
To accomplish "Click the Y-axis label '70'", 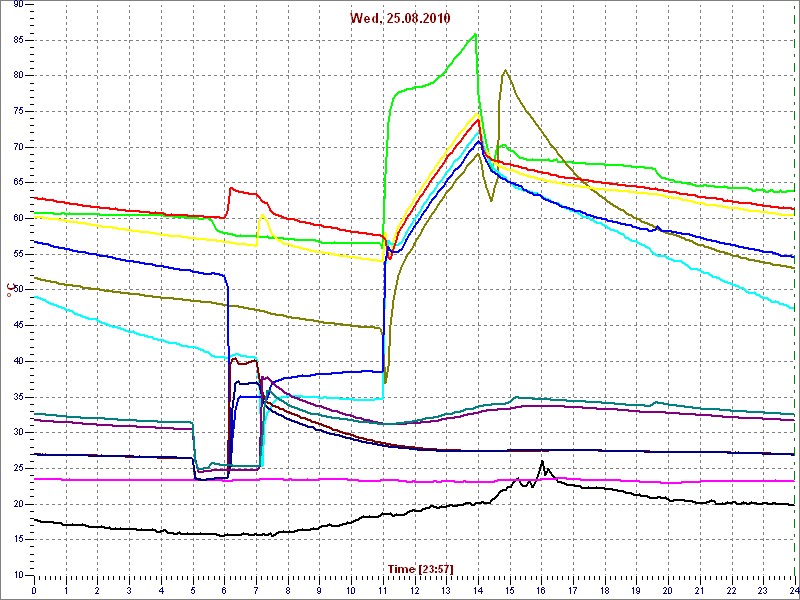I will [x=18, y=147].
